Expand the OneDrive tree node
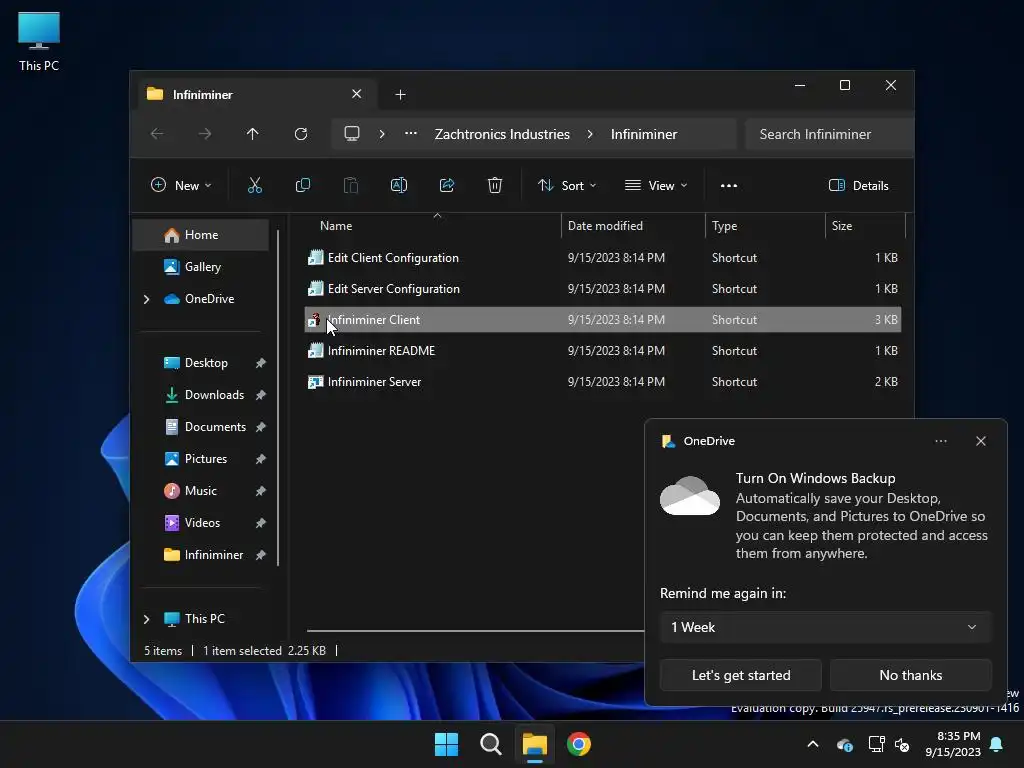1024x768 pixels. pos(146,299)
